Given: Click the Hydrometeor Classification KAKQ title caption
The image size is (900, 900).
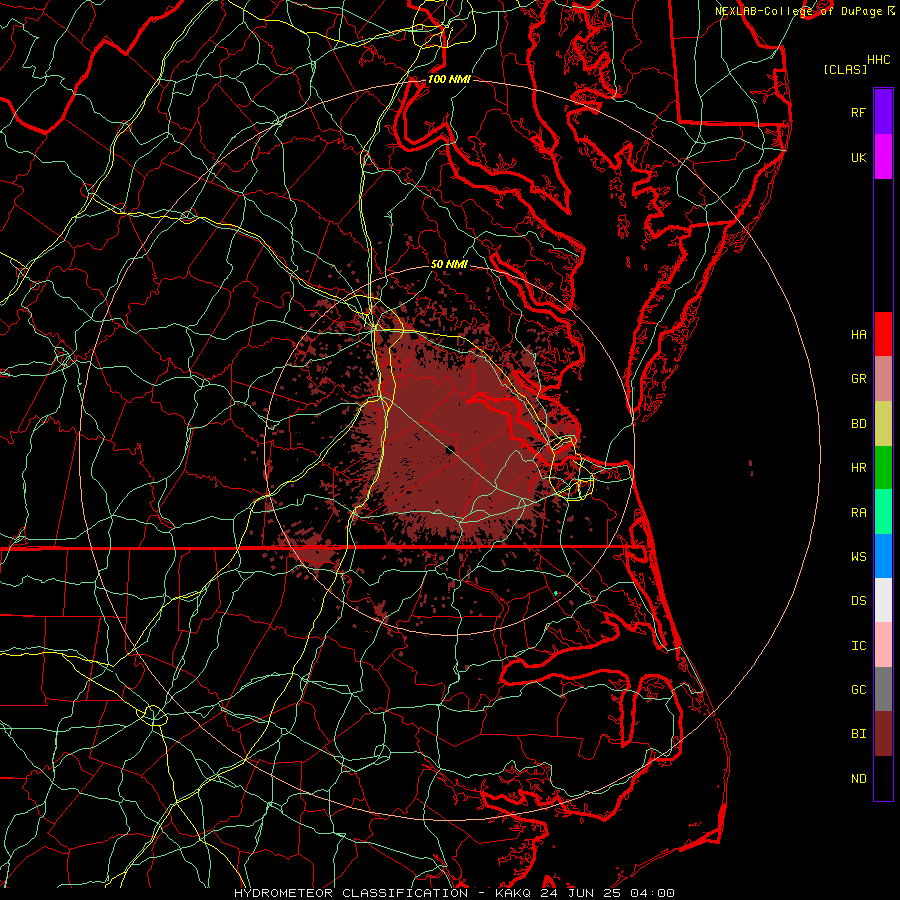Looking at the screenshot, I should point(454,893).
